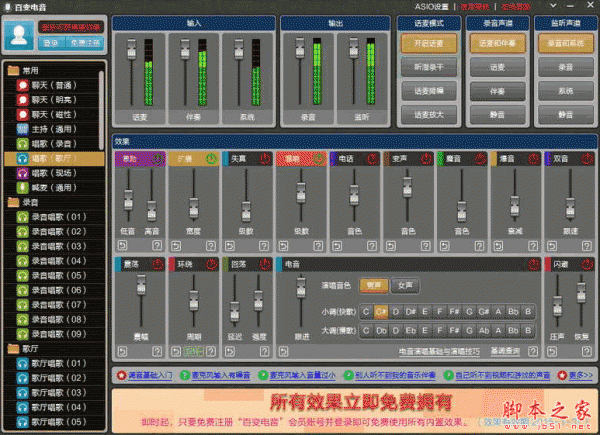
Task: Choose minor key D# in 小调 row
Action: click(410, 312)
